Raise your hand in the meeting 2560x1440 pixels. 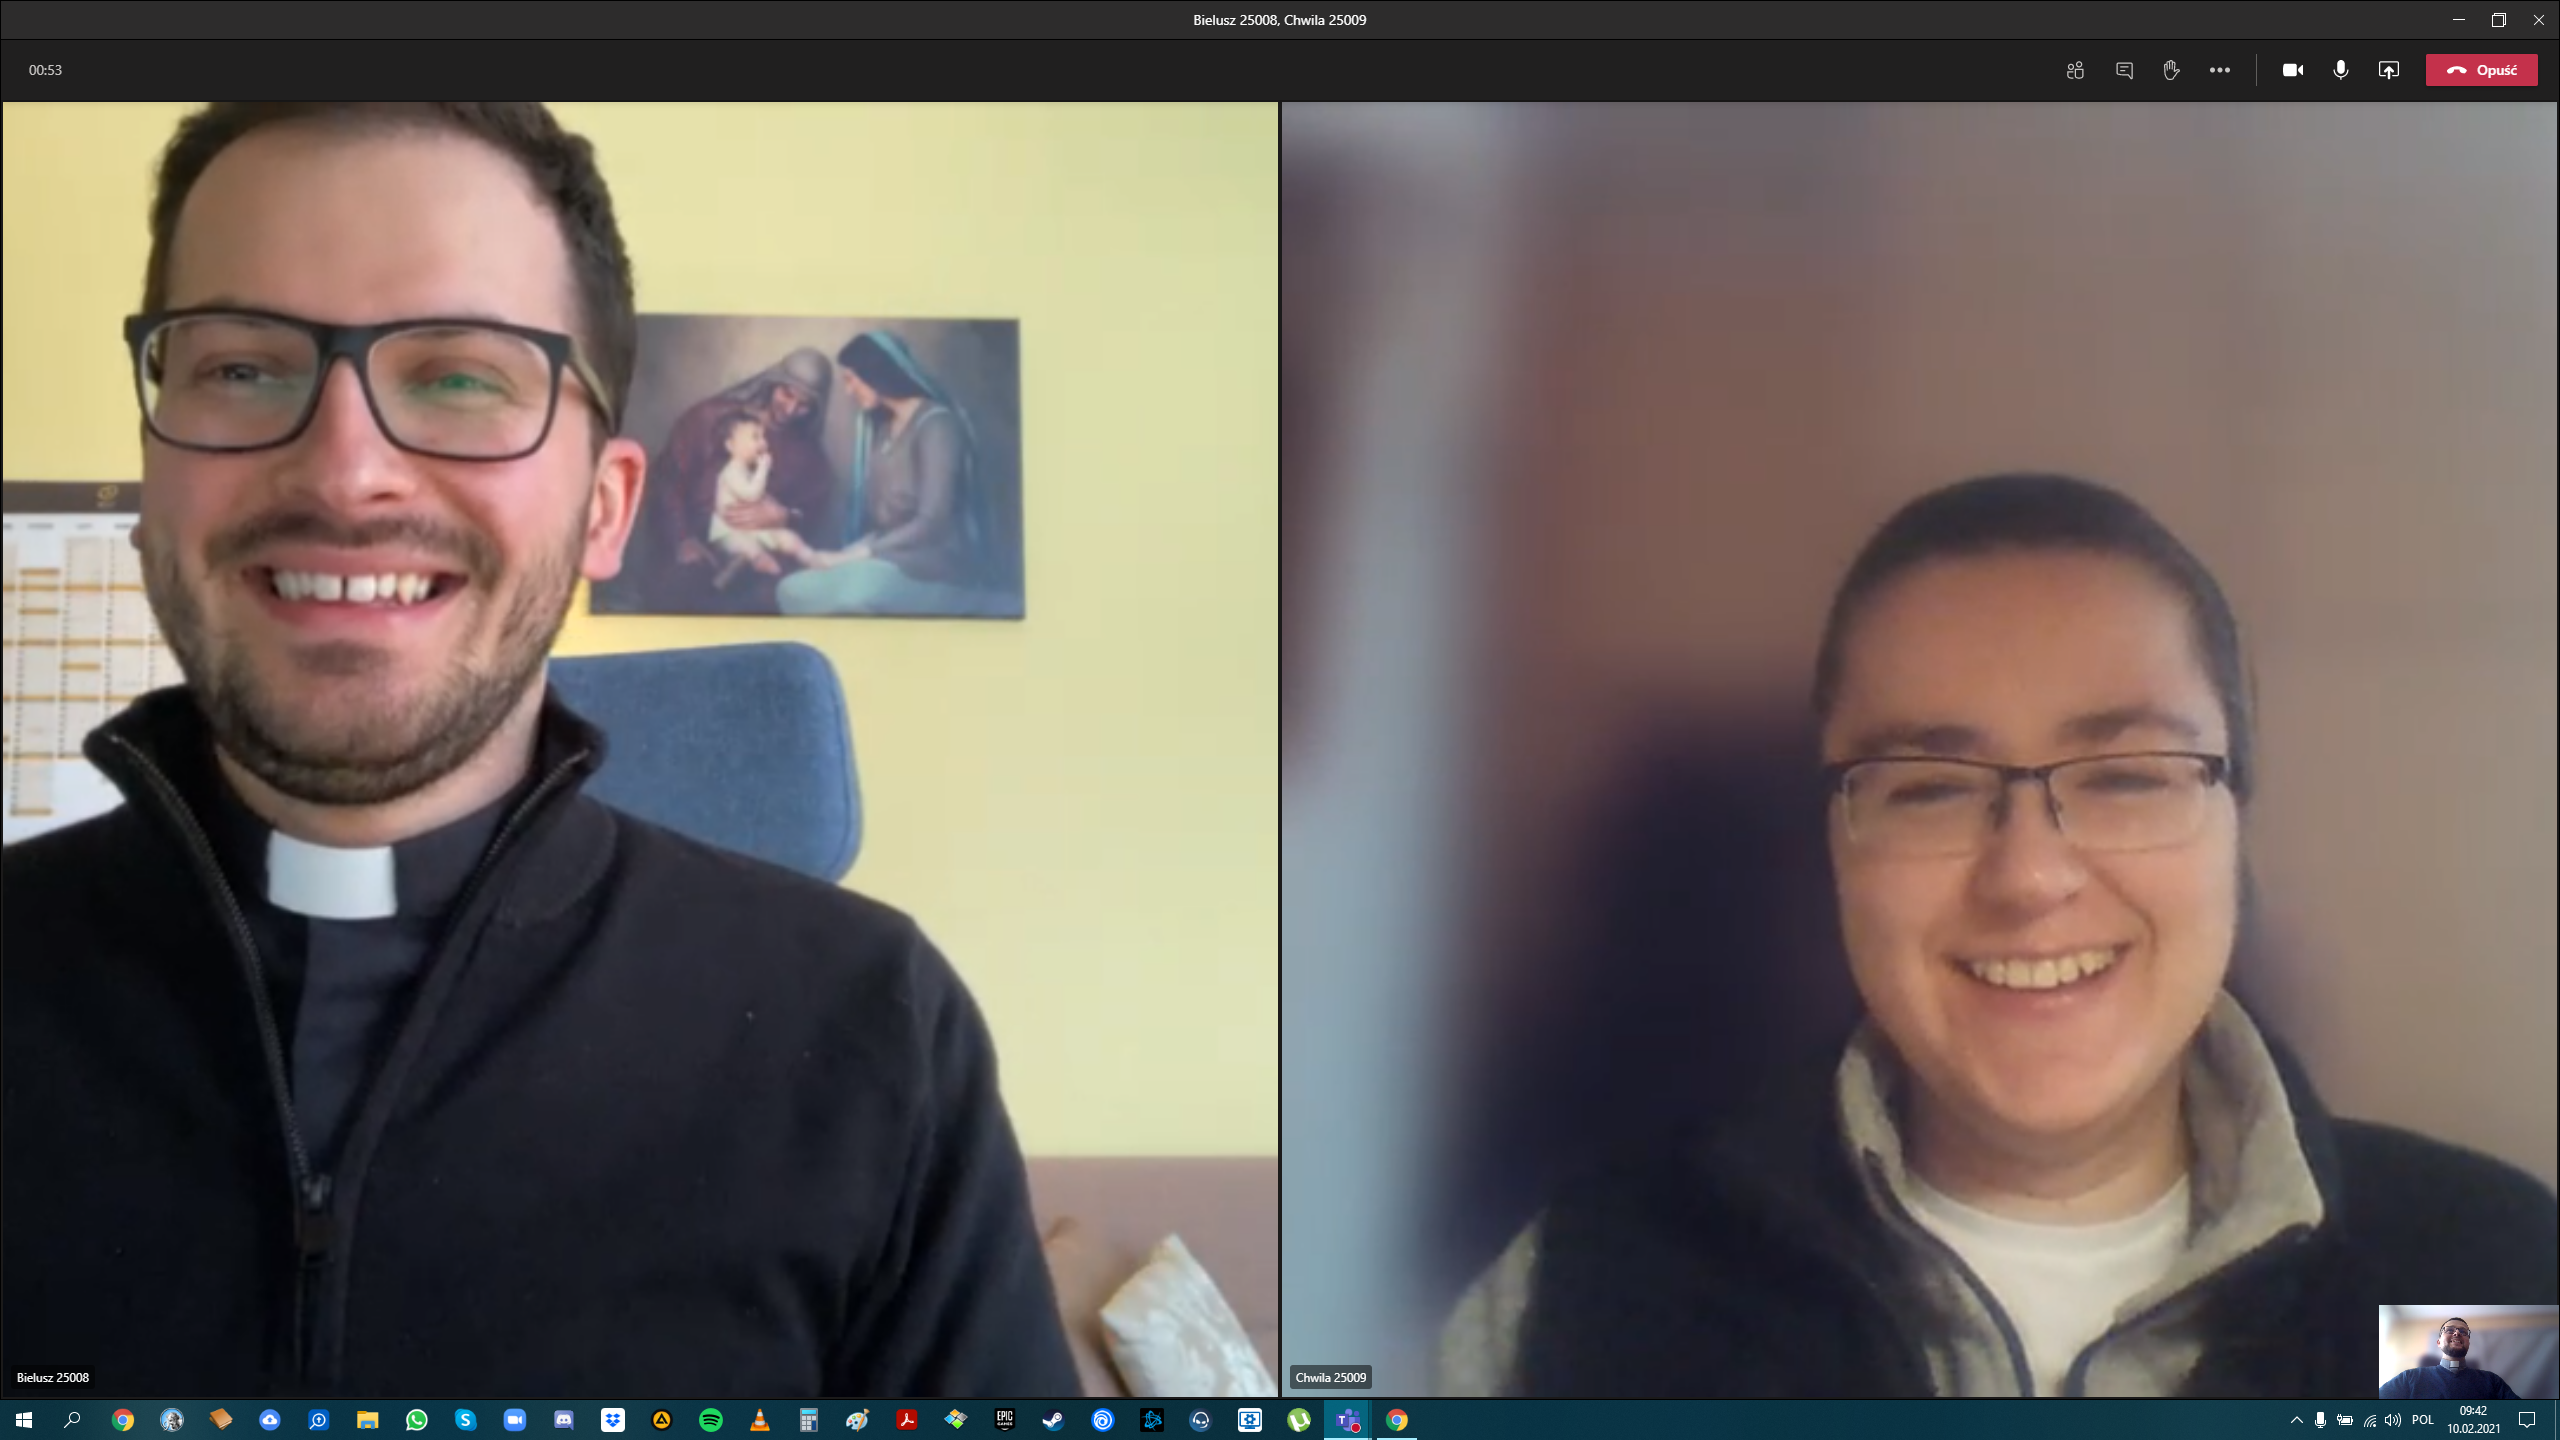pyautogui.click(x=2171, y=70)
